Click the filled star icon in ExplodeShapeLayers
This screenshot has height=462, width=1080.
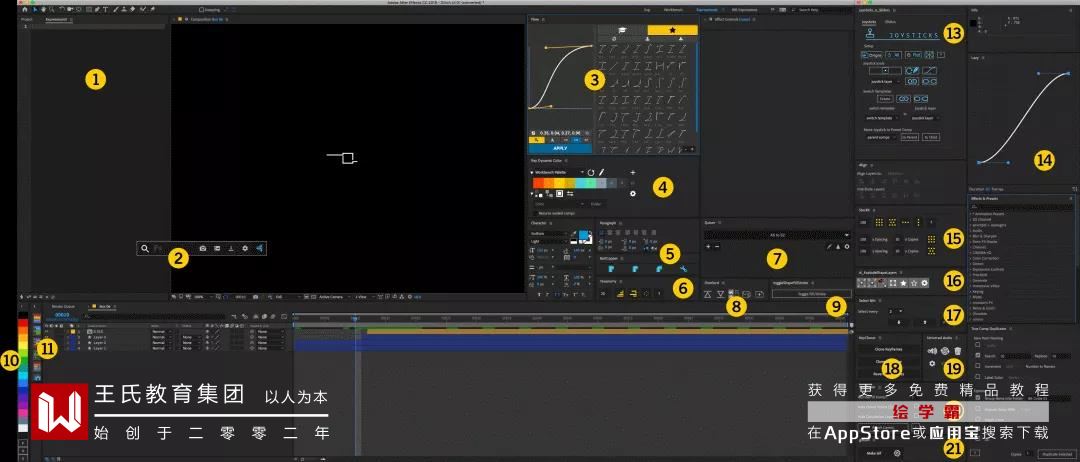pyautogui.click(x=903, y=283)
